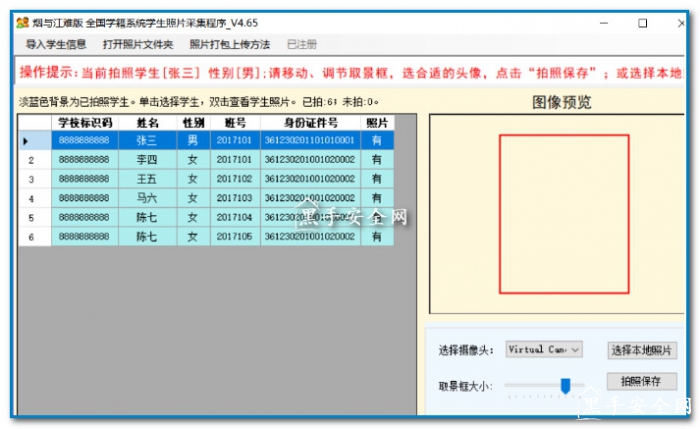Open the 照片打包上传方法 menu

pyautogui.click(x=229, y=45)
